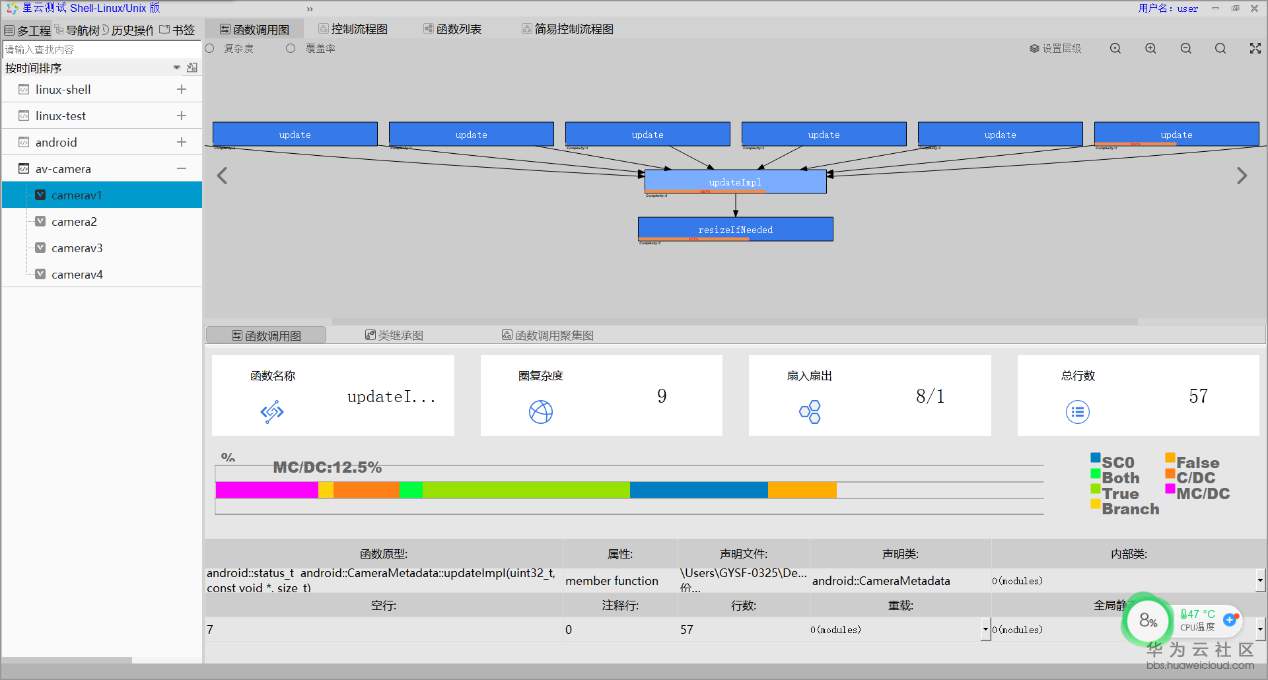The width and height of the screenshot is (1268, 680).
Task: Click the av-camera project icon
Action: click(x=24, y=169)
